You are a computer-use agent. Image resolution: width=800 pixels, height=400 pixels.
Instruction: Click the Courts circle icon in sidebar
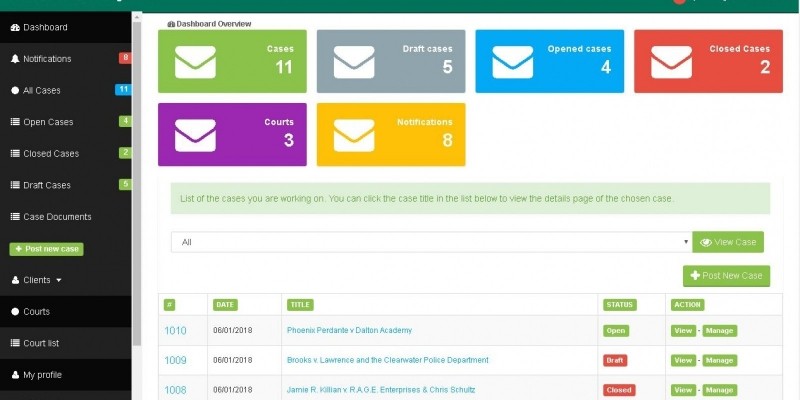pyautogui.click(x=15, y=312)
